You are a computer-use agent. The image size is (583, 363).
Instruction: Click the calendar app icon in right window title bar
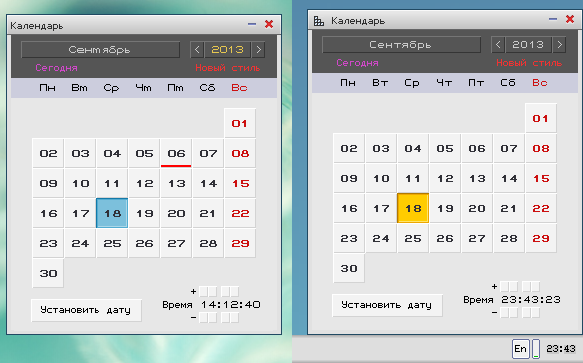click(x=319, y=21)
